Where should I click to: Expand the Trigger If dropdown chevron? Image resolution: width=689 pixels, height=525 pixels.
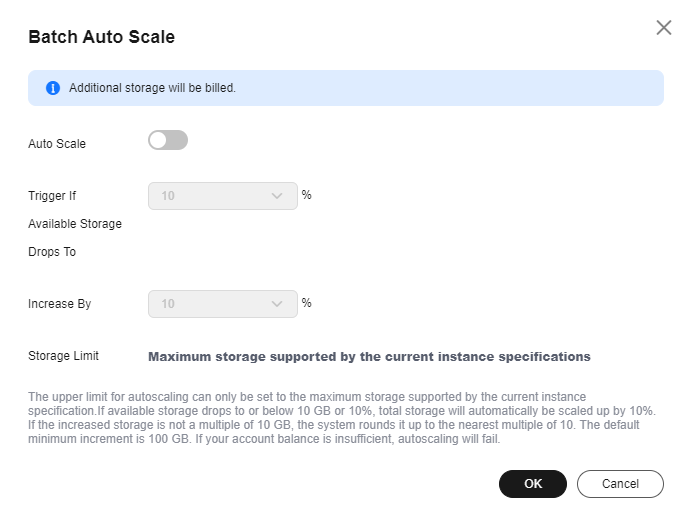point(277,196)
